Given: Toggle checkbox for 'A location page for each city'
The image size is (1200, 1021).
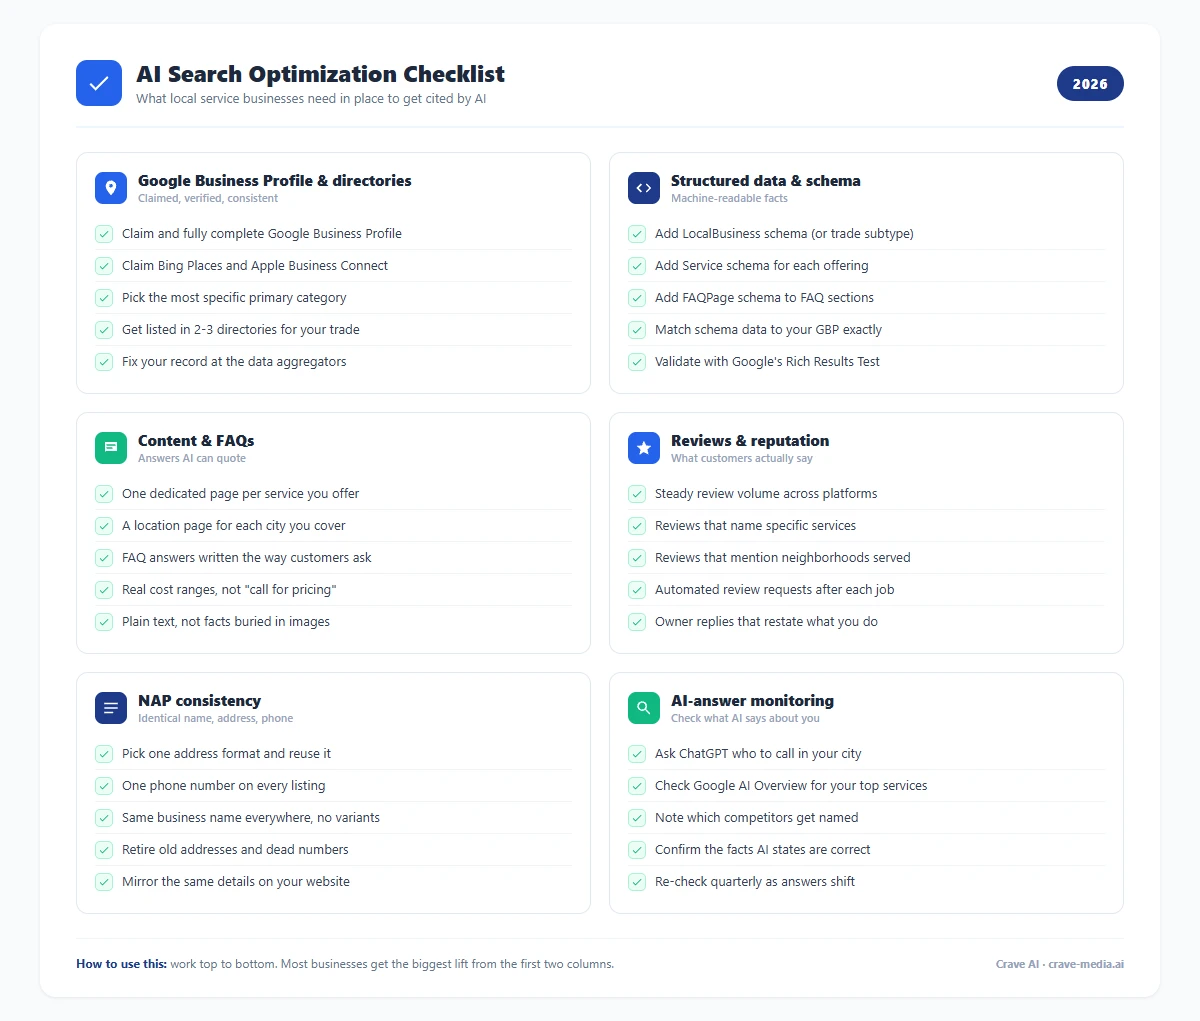Looking at the screenshot, I should pos(104,526).
